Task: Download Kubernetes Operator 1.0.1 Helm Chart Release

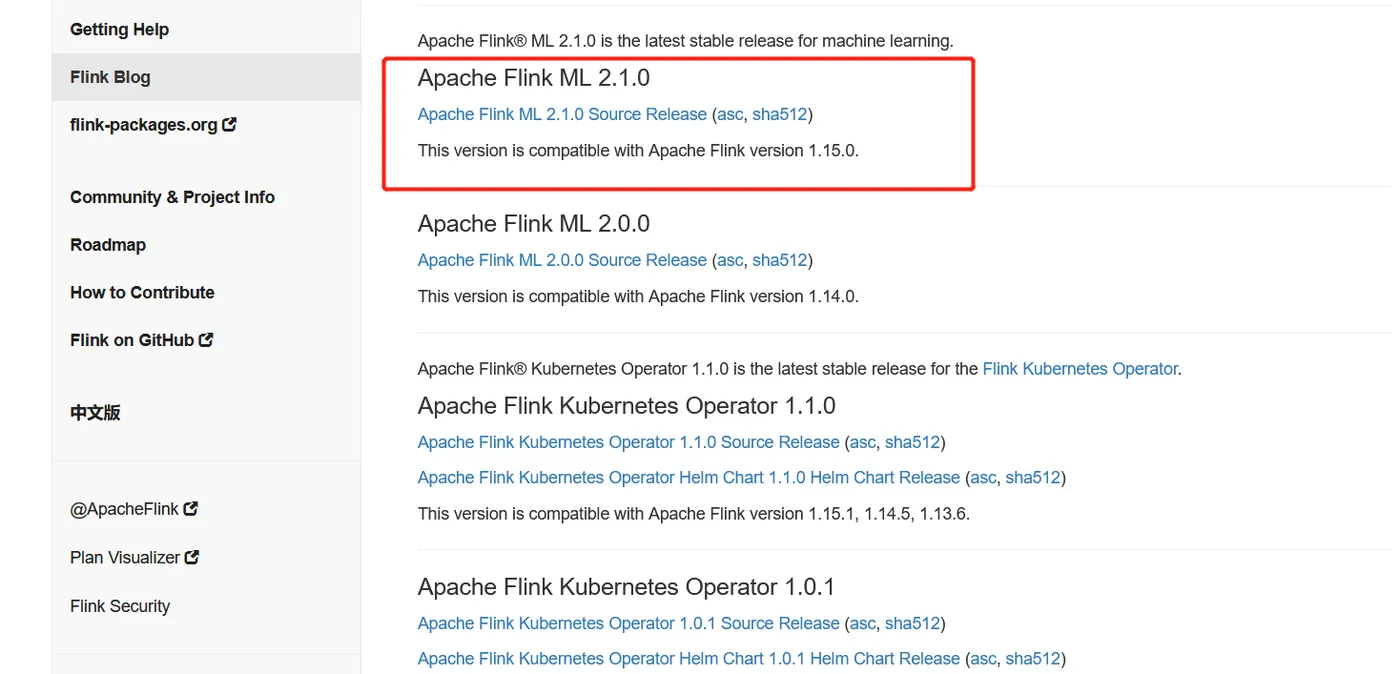Action: click(x=688, y=658)
